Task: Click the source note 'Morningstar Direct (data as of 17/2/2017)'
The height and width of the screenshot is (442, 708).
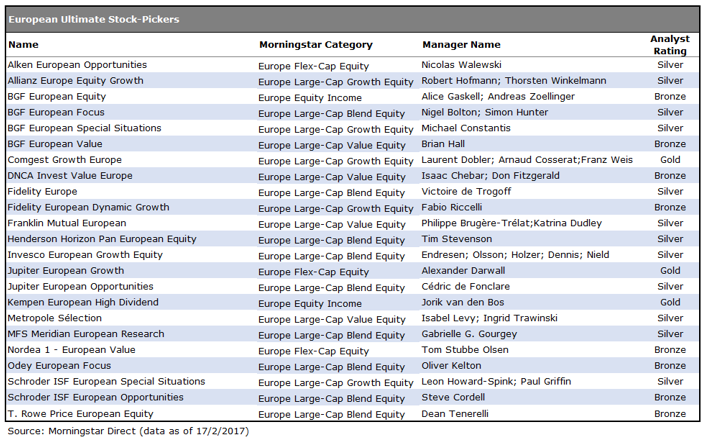Action: tap(149, 431)
